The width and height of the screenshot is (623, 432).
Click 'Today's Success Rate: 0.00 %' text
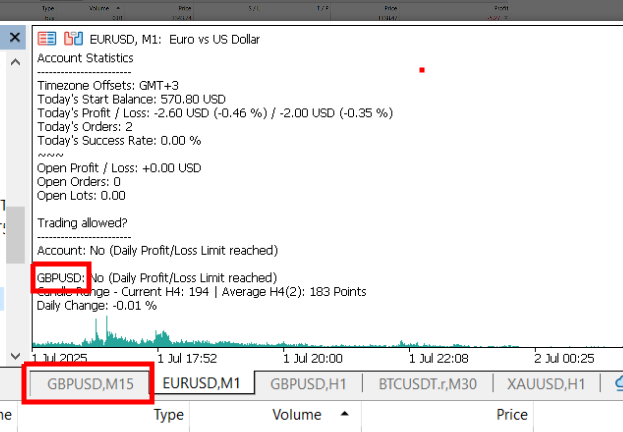click(x=119, y=141)
